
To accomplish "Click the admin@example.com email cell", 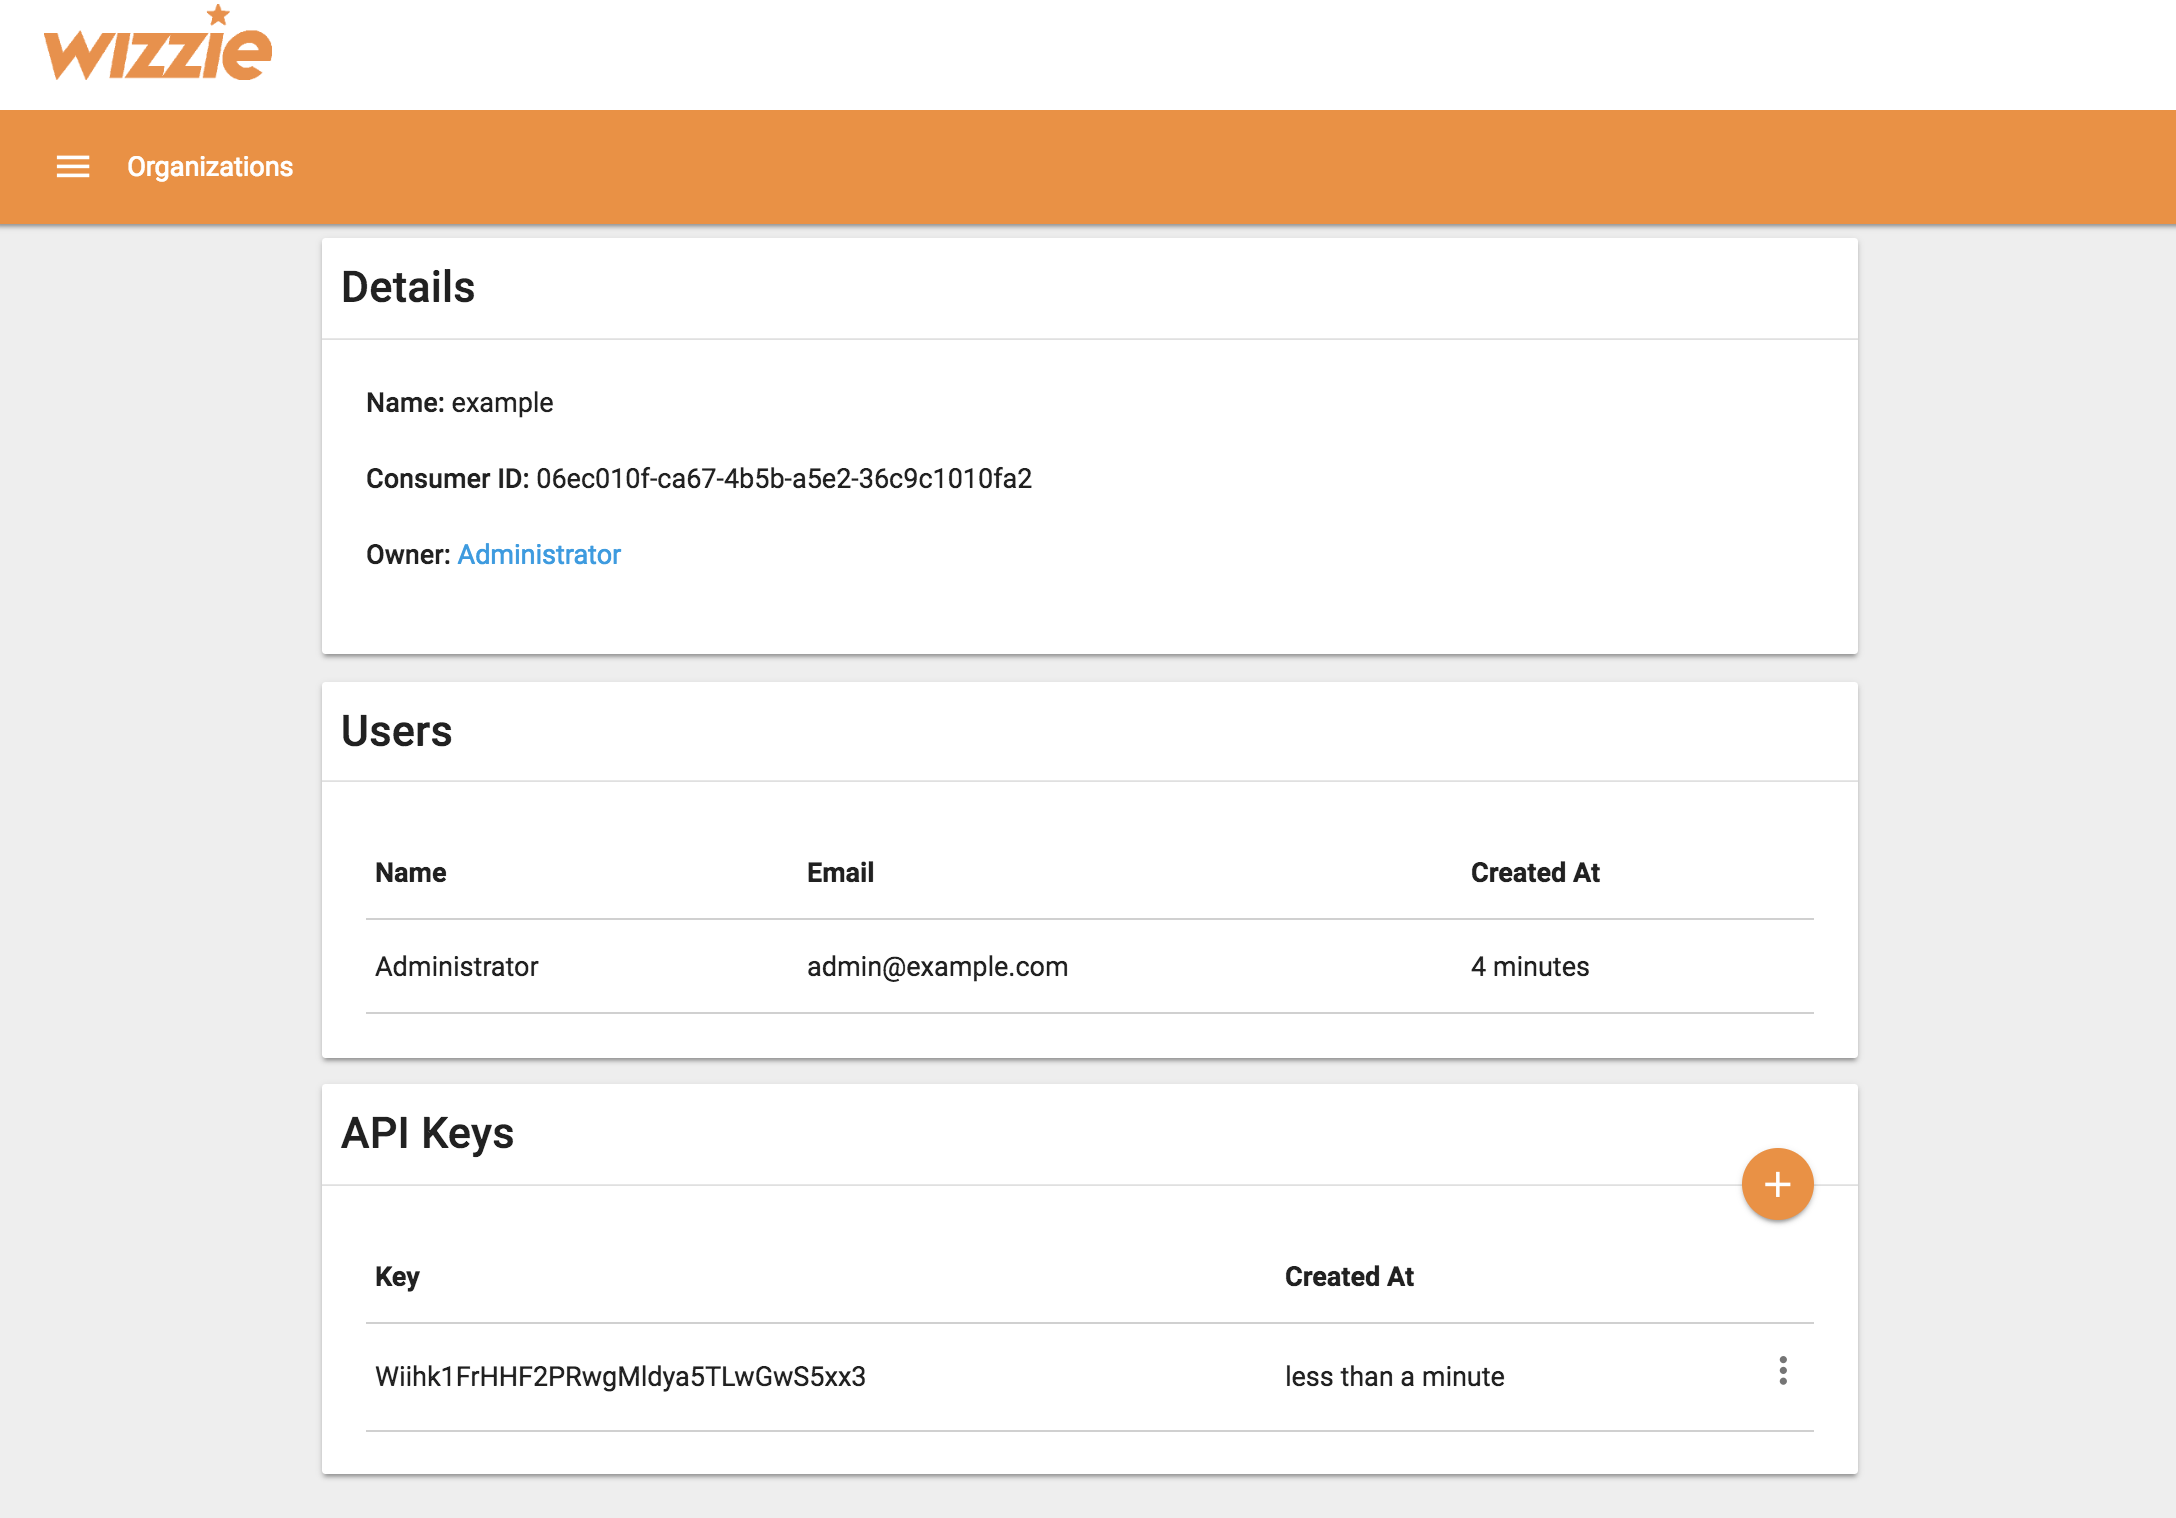I will [938, 967].
